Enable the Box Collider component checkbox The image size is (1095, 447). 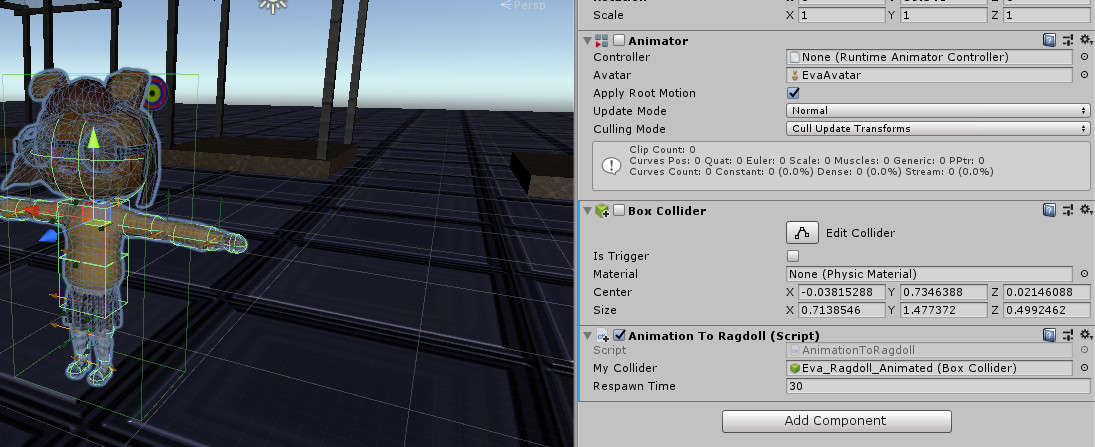[619, 211]
